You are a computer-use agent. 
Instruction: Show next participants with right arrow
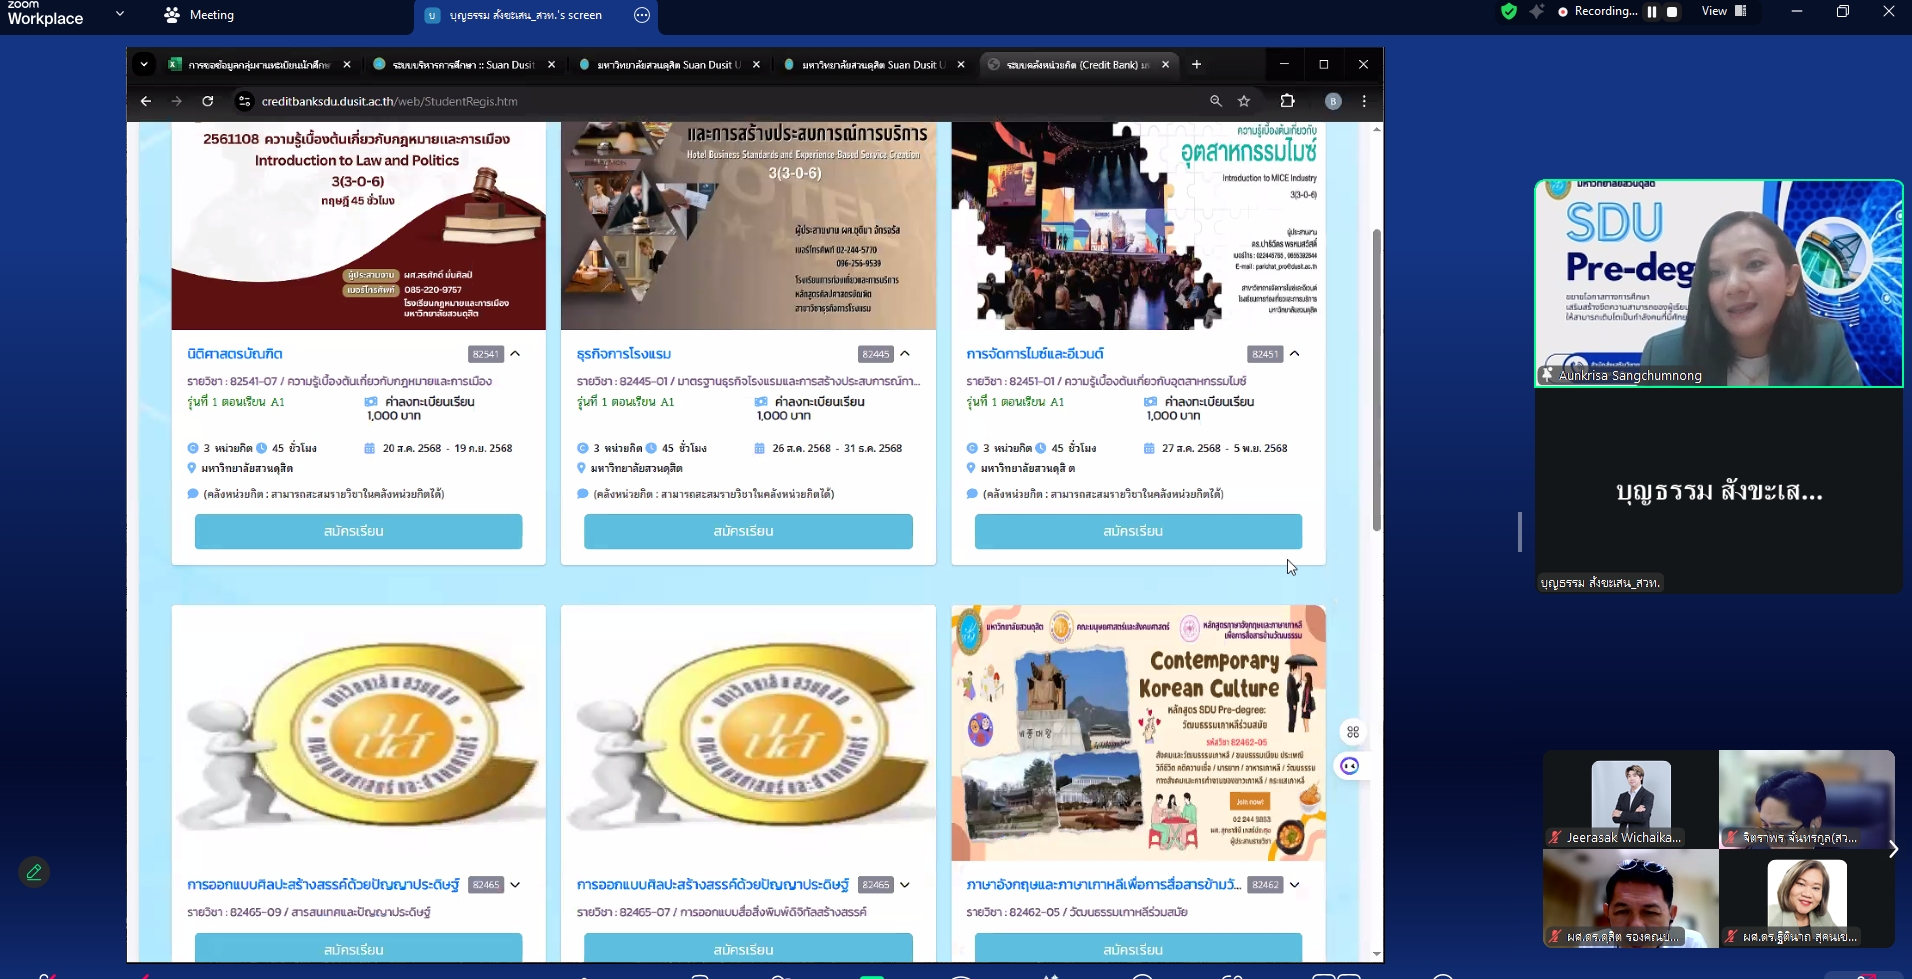tap(1892, 849)
